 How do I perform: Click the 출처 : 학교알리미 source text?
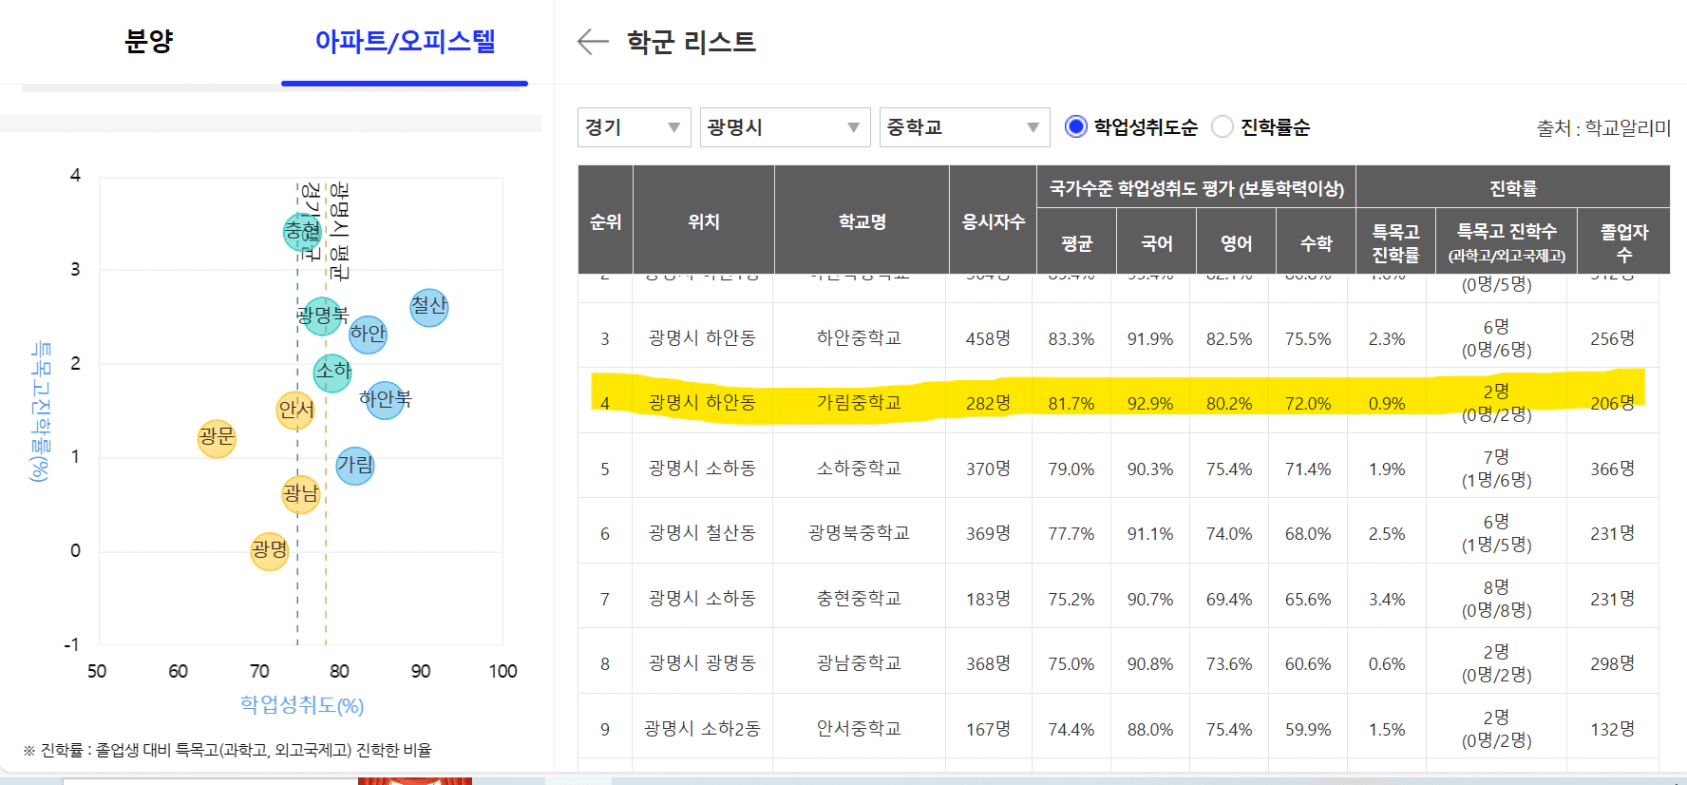(1603, 128)
